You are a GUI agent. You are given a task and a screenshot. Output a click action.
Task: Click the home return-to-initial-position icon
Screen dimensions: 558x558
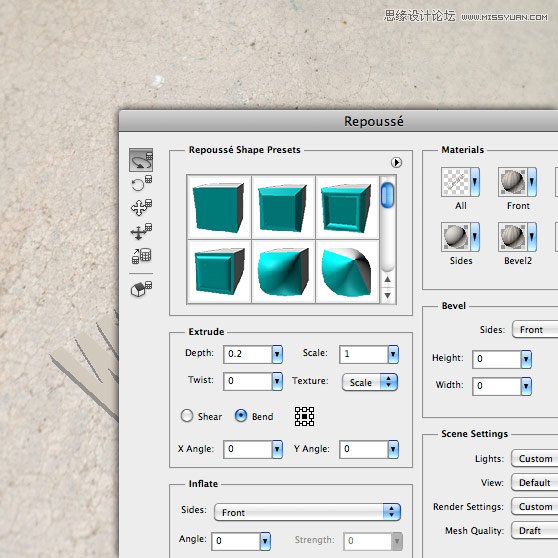(x=141, y=289)
